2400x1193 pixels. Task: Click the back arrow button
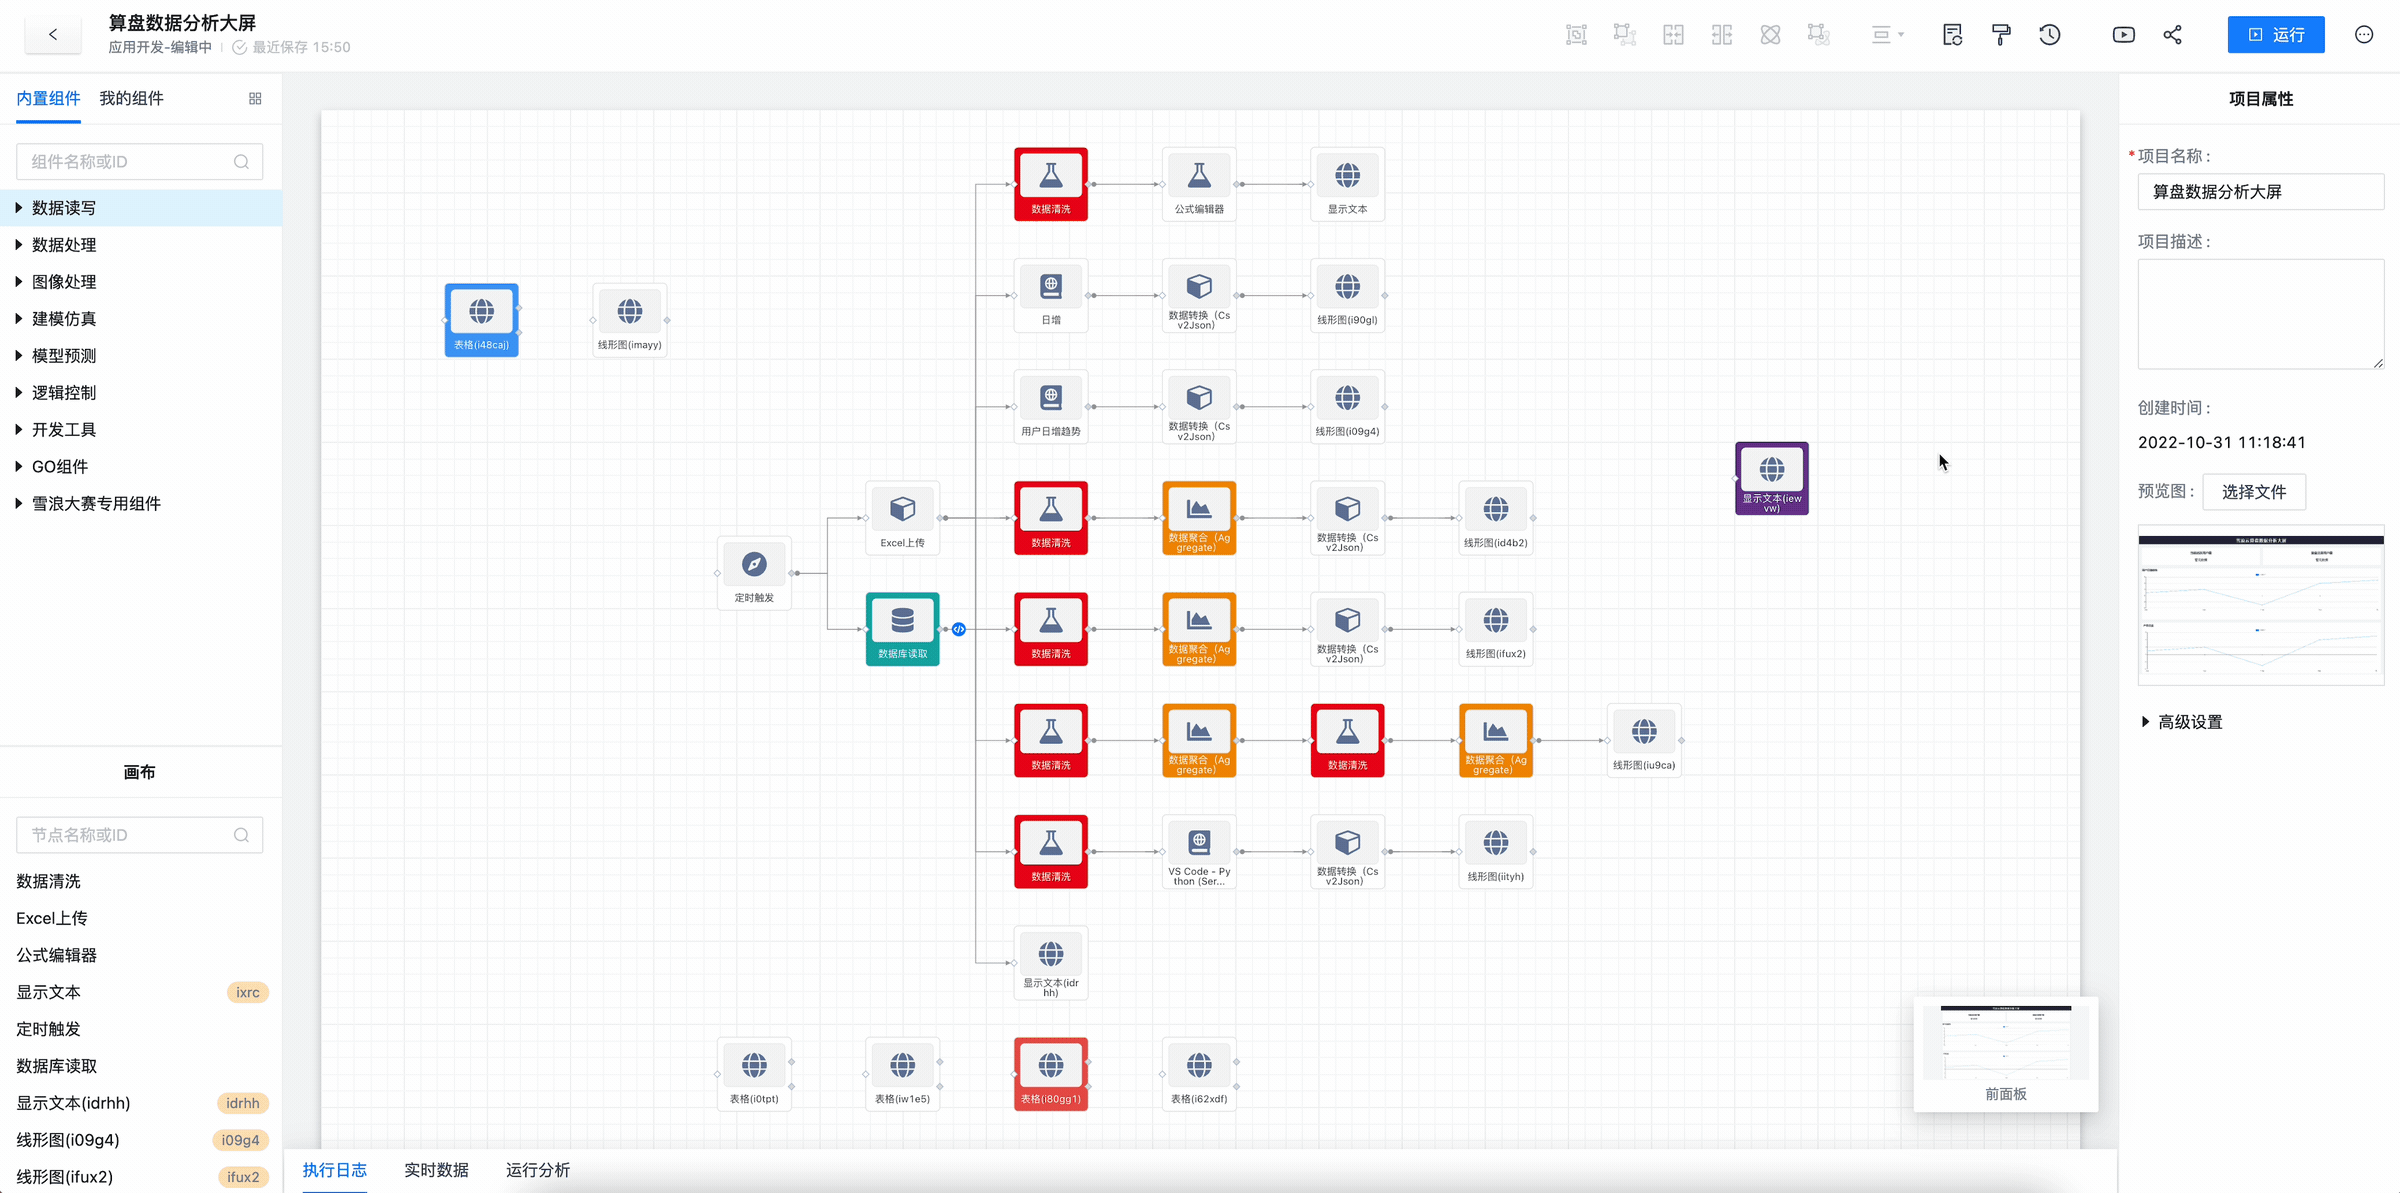tap(53, 35)
